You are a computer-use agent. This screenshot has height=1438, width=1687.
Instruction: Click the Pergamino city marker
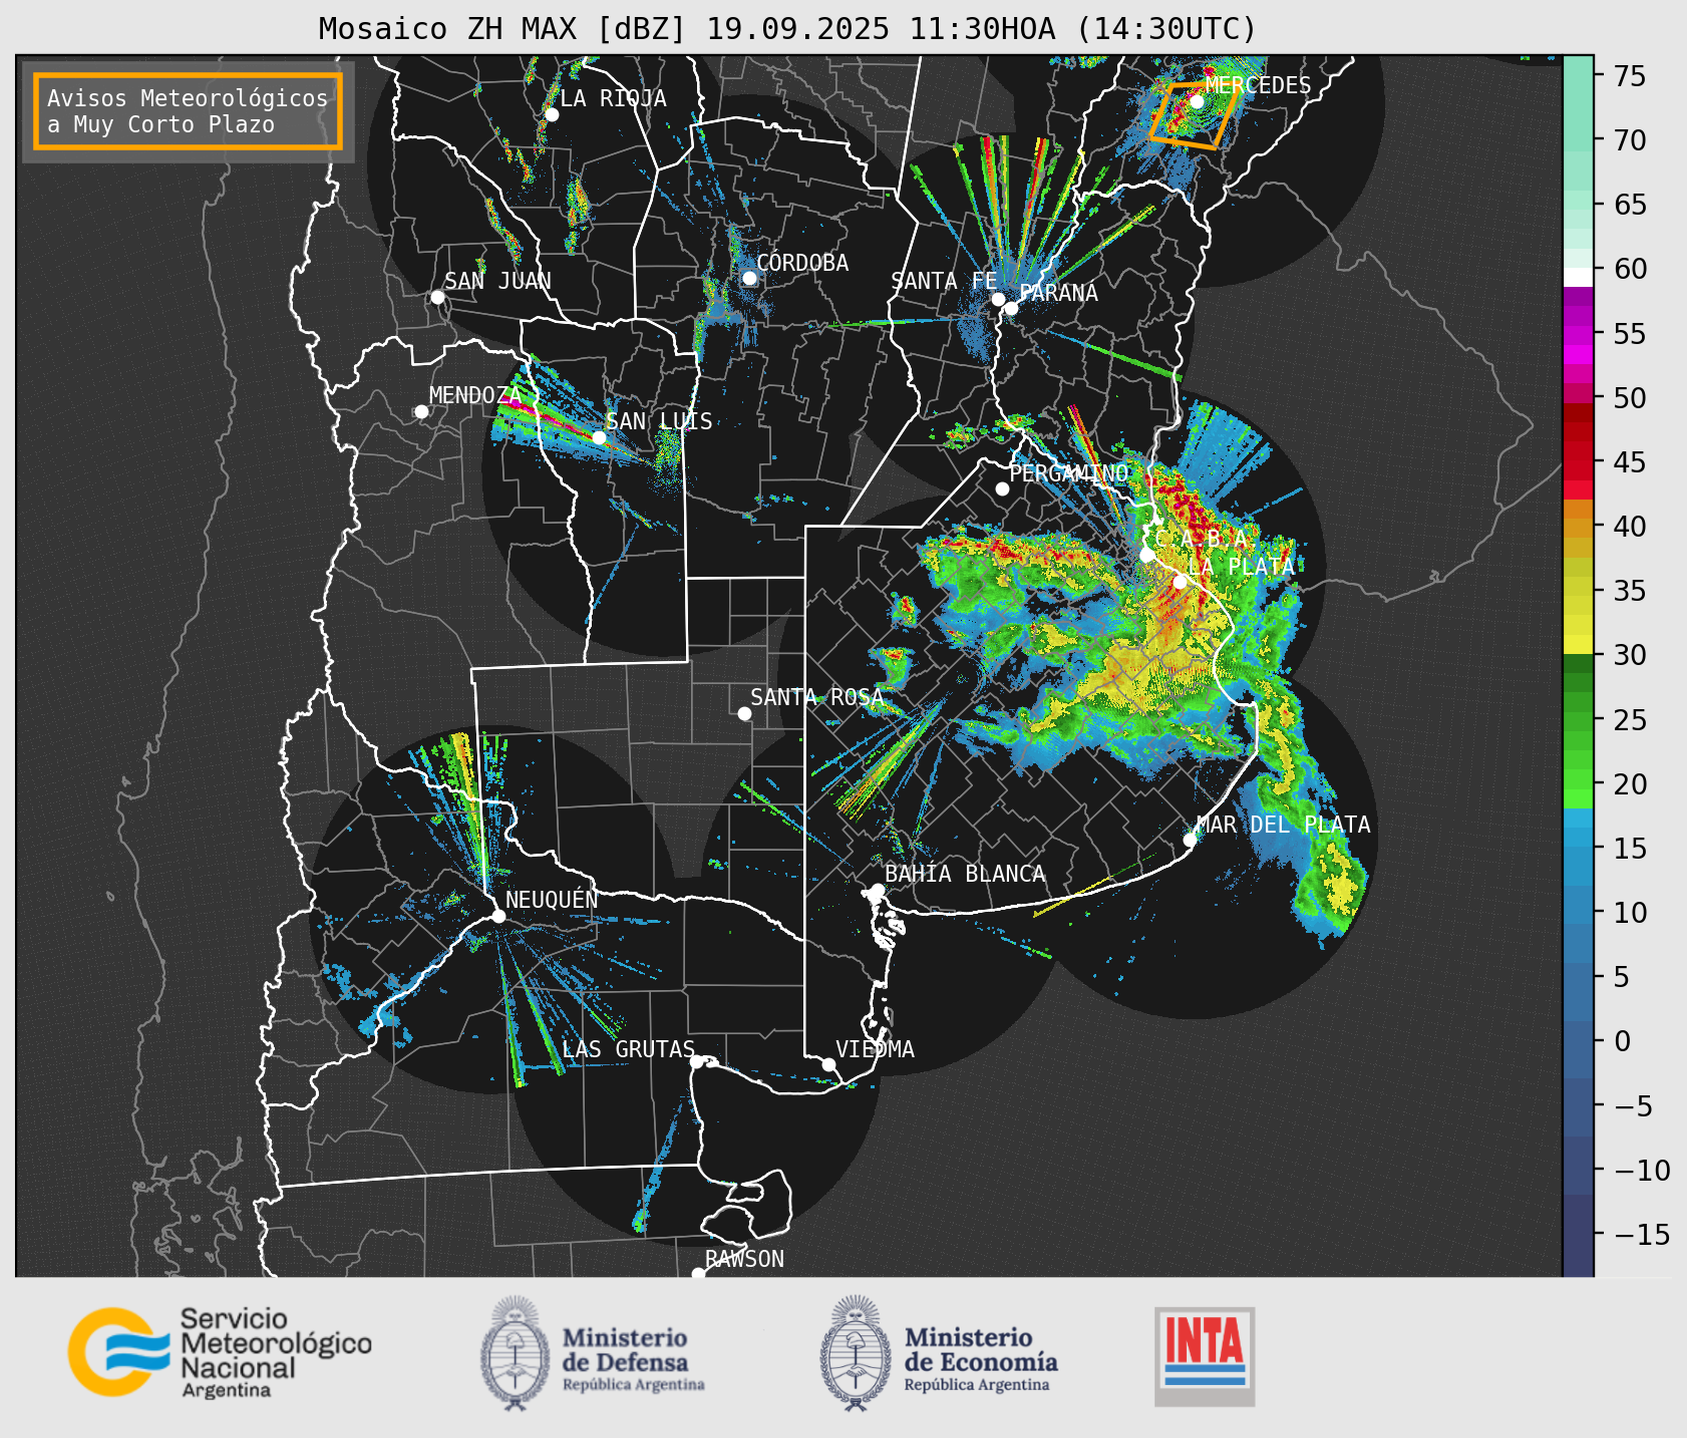click(x=1002, y=488)
